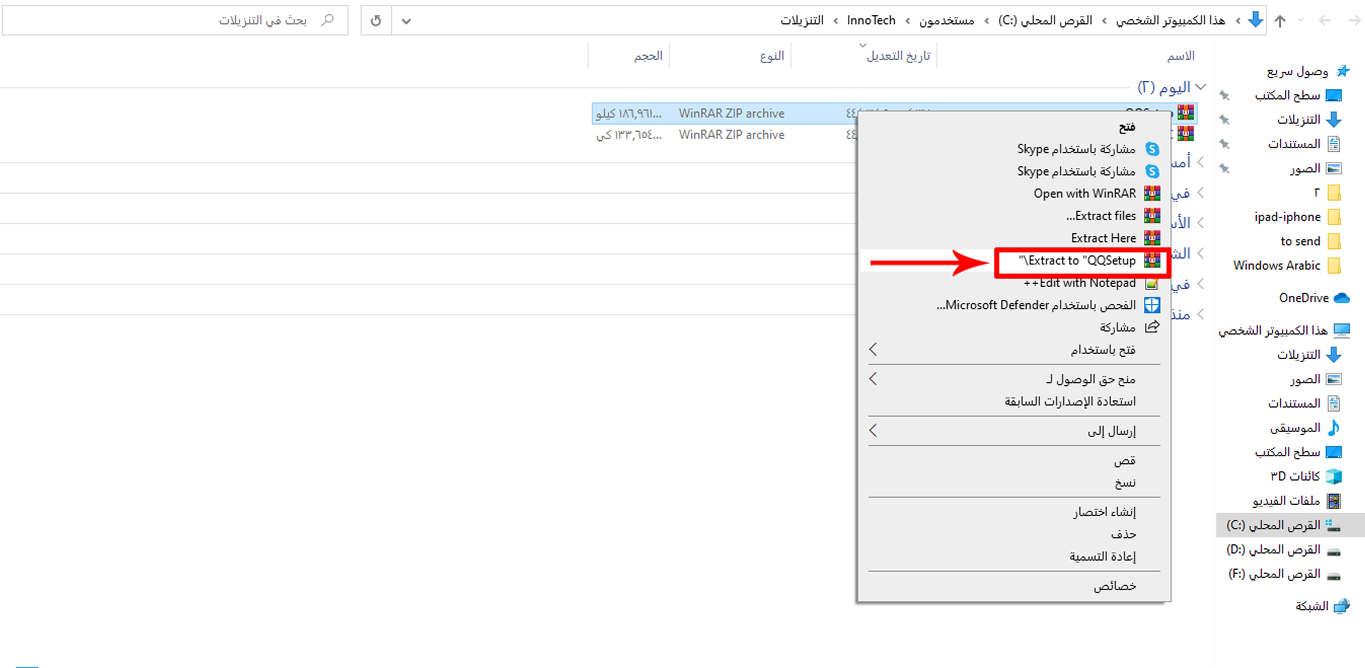
Task: Click the WinRAR icon beside Extract files...
Action: pos(1152,216)
